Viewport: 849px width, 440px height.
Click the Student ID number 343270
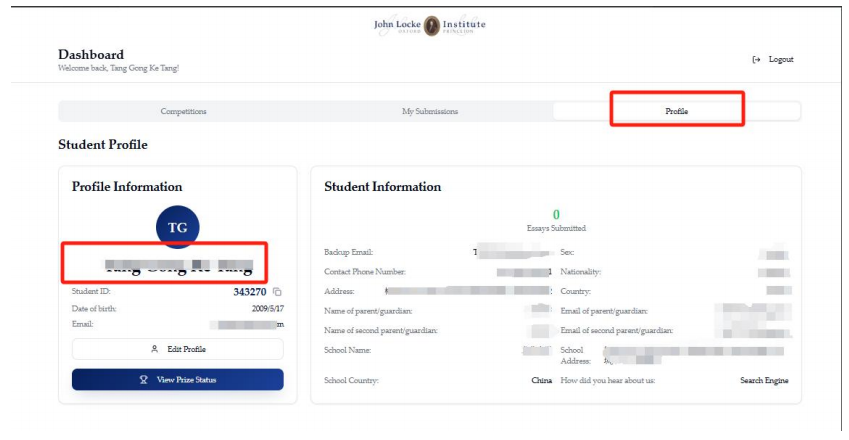click(250, 292)
